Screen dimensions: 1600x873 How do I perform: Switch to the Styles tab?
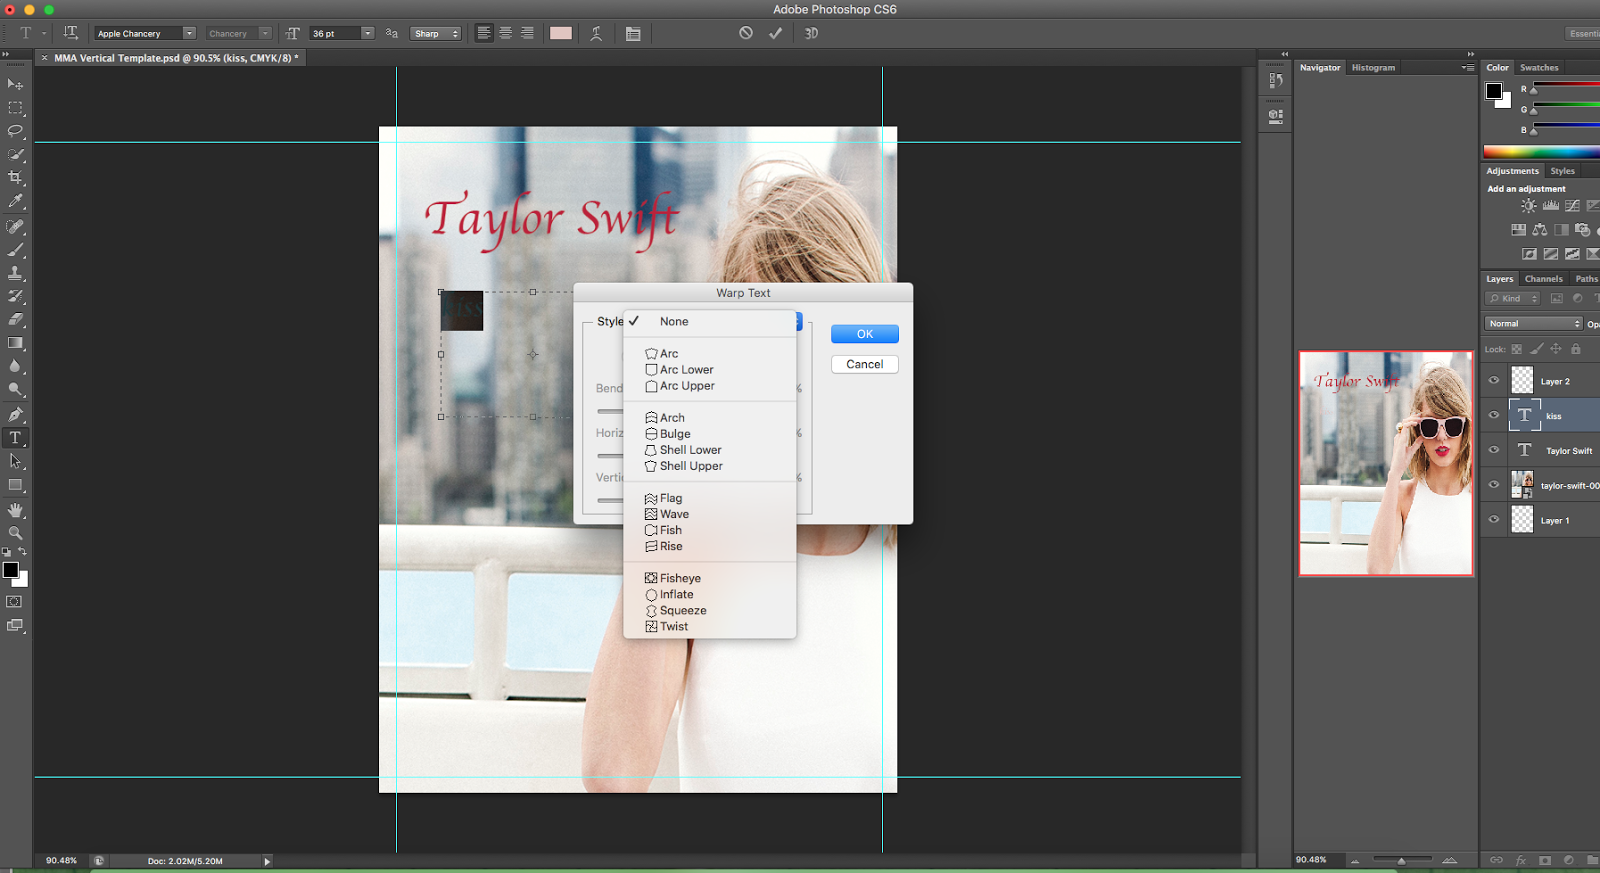point(1562,171)
